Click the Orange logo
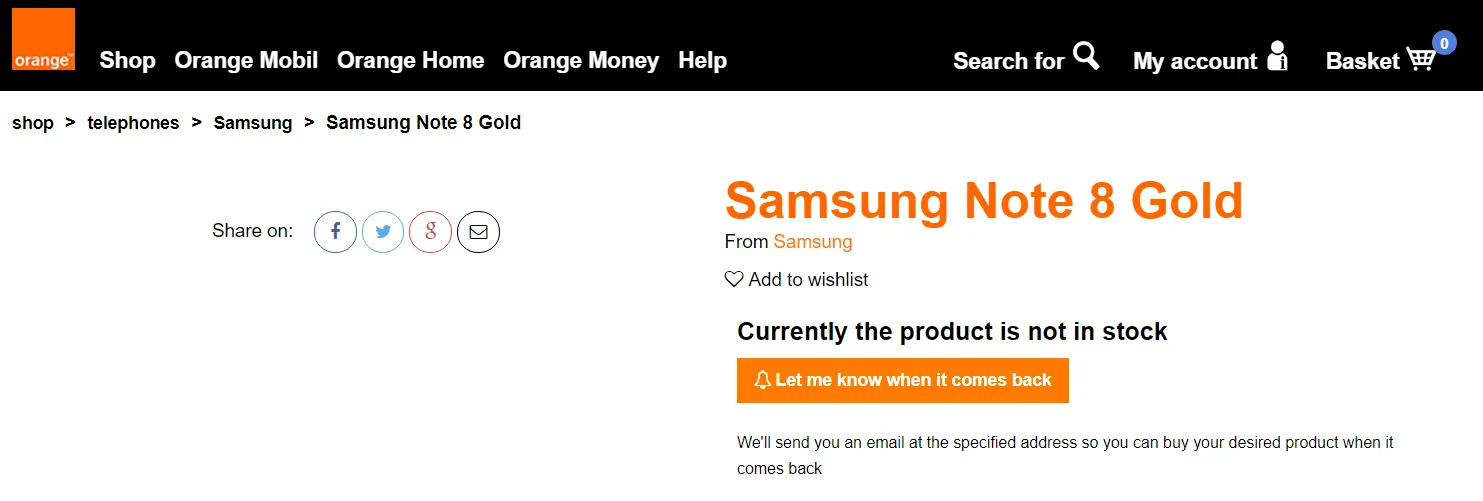 (x=43, y=39)
